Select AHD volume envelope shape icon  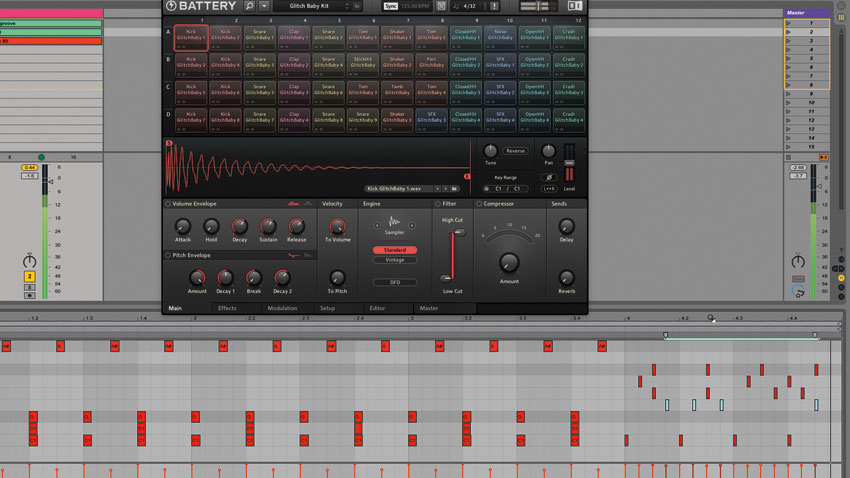pyautogui.click(x=308, y=204)
